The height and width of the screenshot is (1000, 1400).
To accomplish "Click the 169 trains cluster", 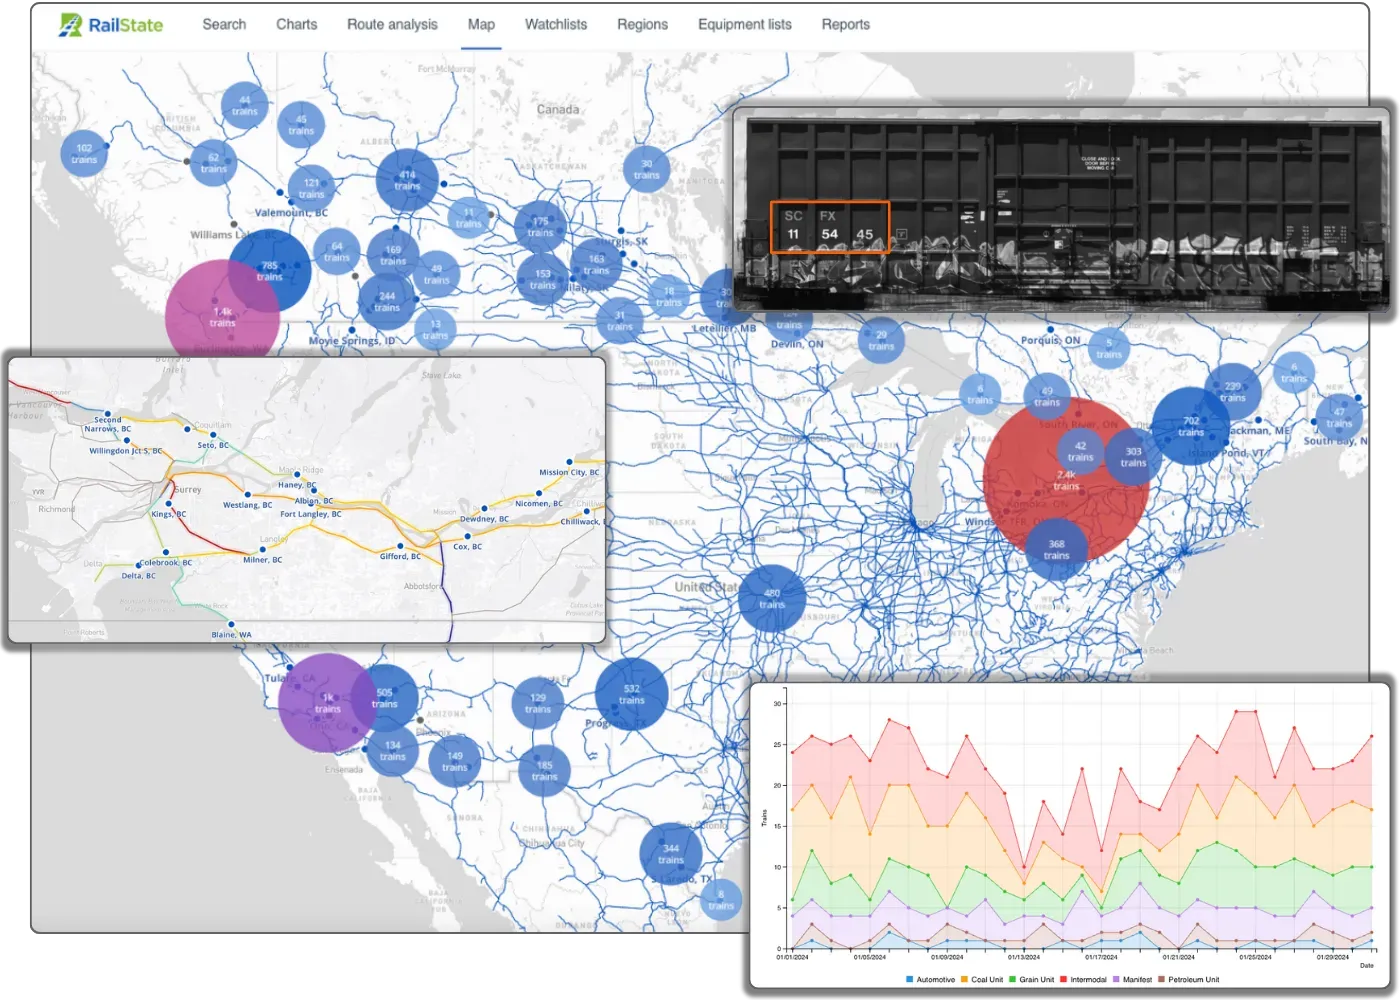I will click(393, 255).
